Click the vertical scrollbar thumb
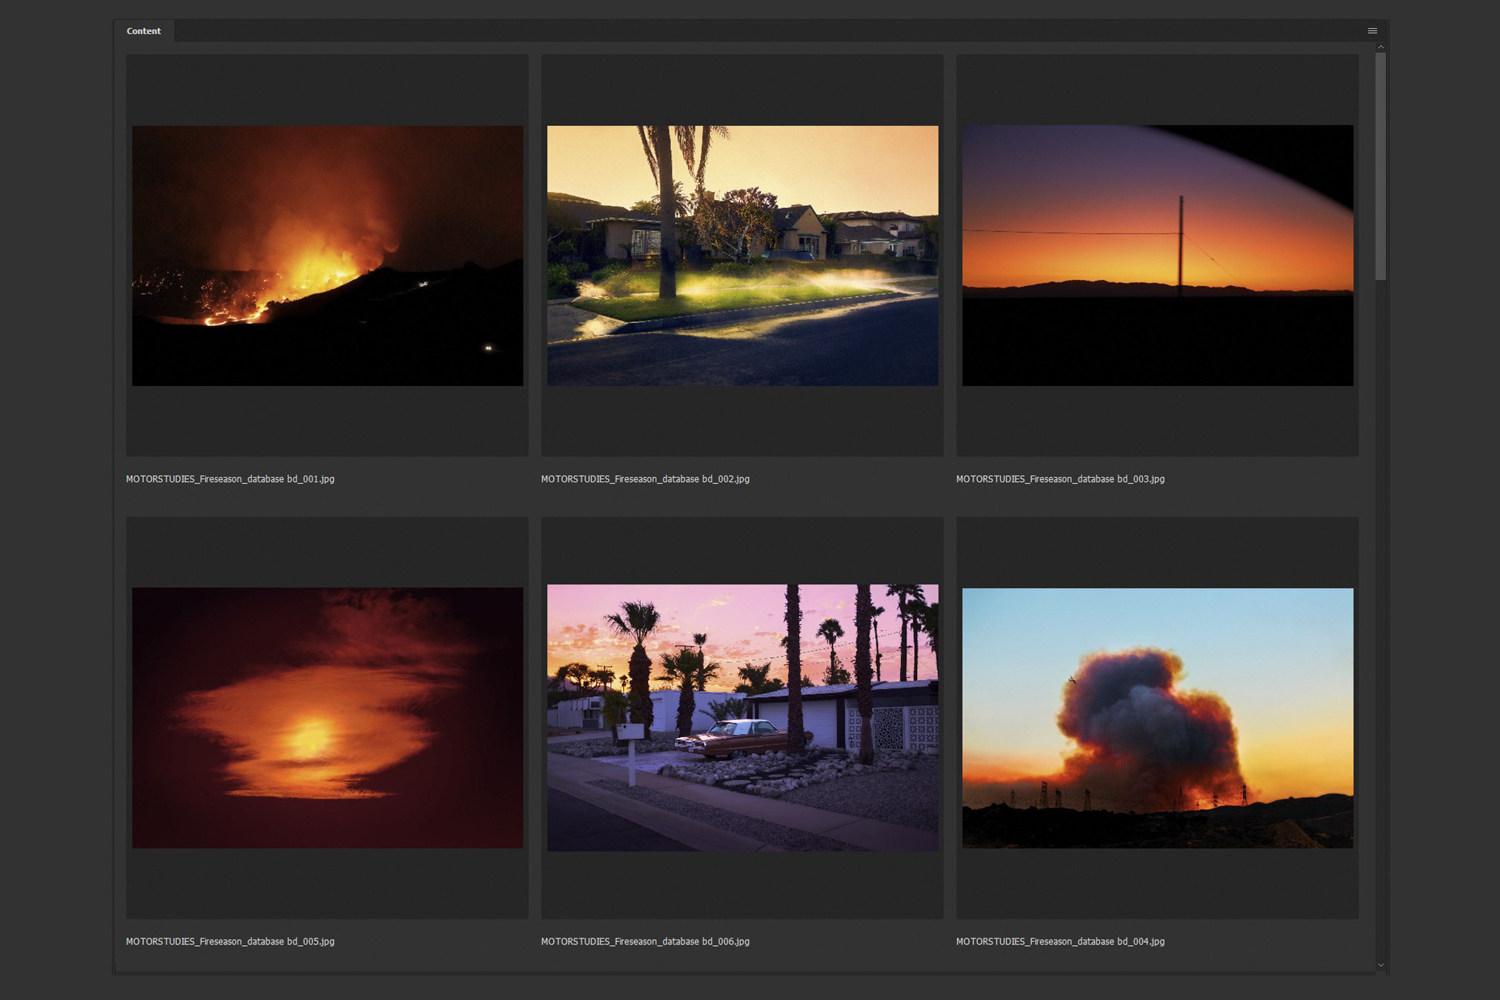This screenshot has height=1000, width=1500. pyautogui.click(x=1381, y=166)
